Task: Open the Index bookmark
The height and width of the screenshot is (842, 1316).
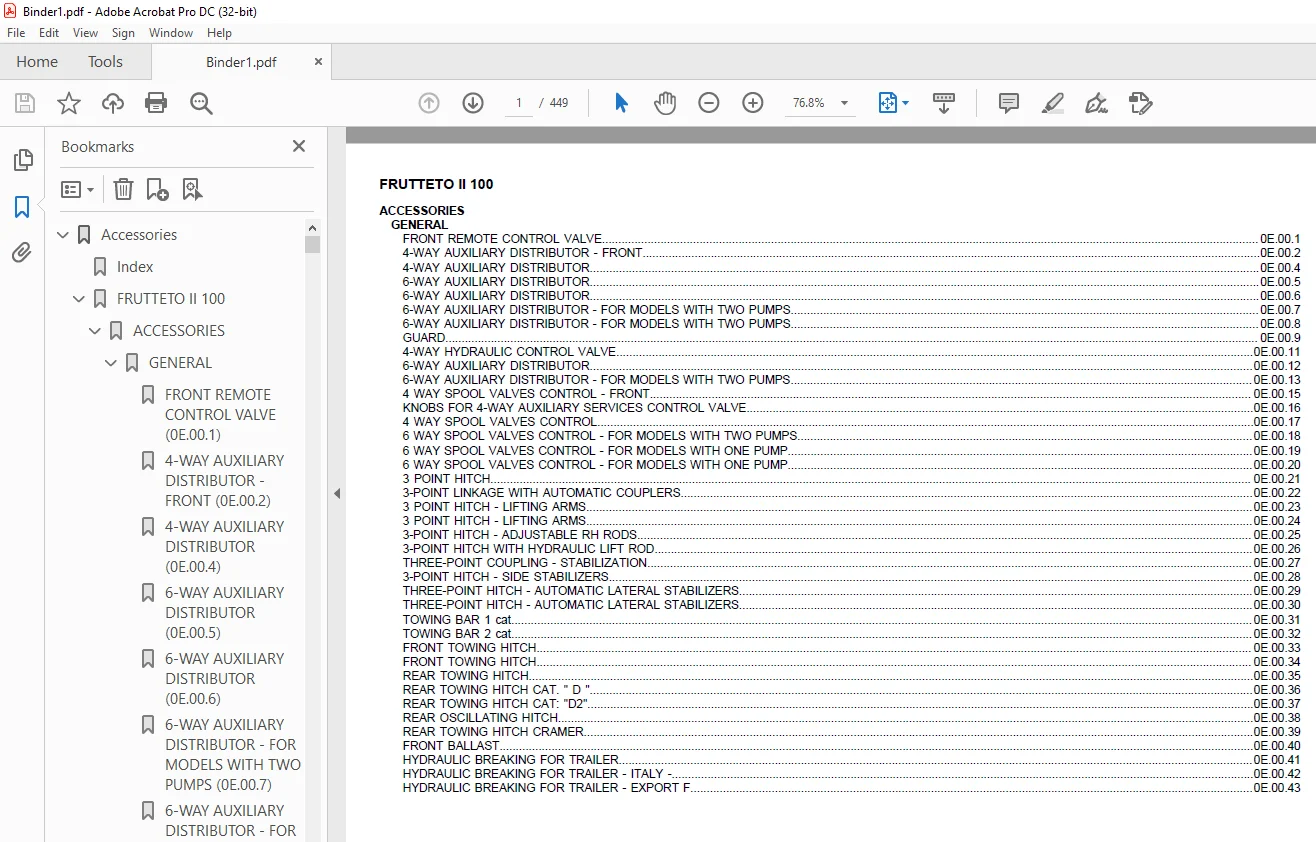Action: pos(135,267)
